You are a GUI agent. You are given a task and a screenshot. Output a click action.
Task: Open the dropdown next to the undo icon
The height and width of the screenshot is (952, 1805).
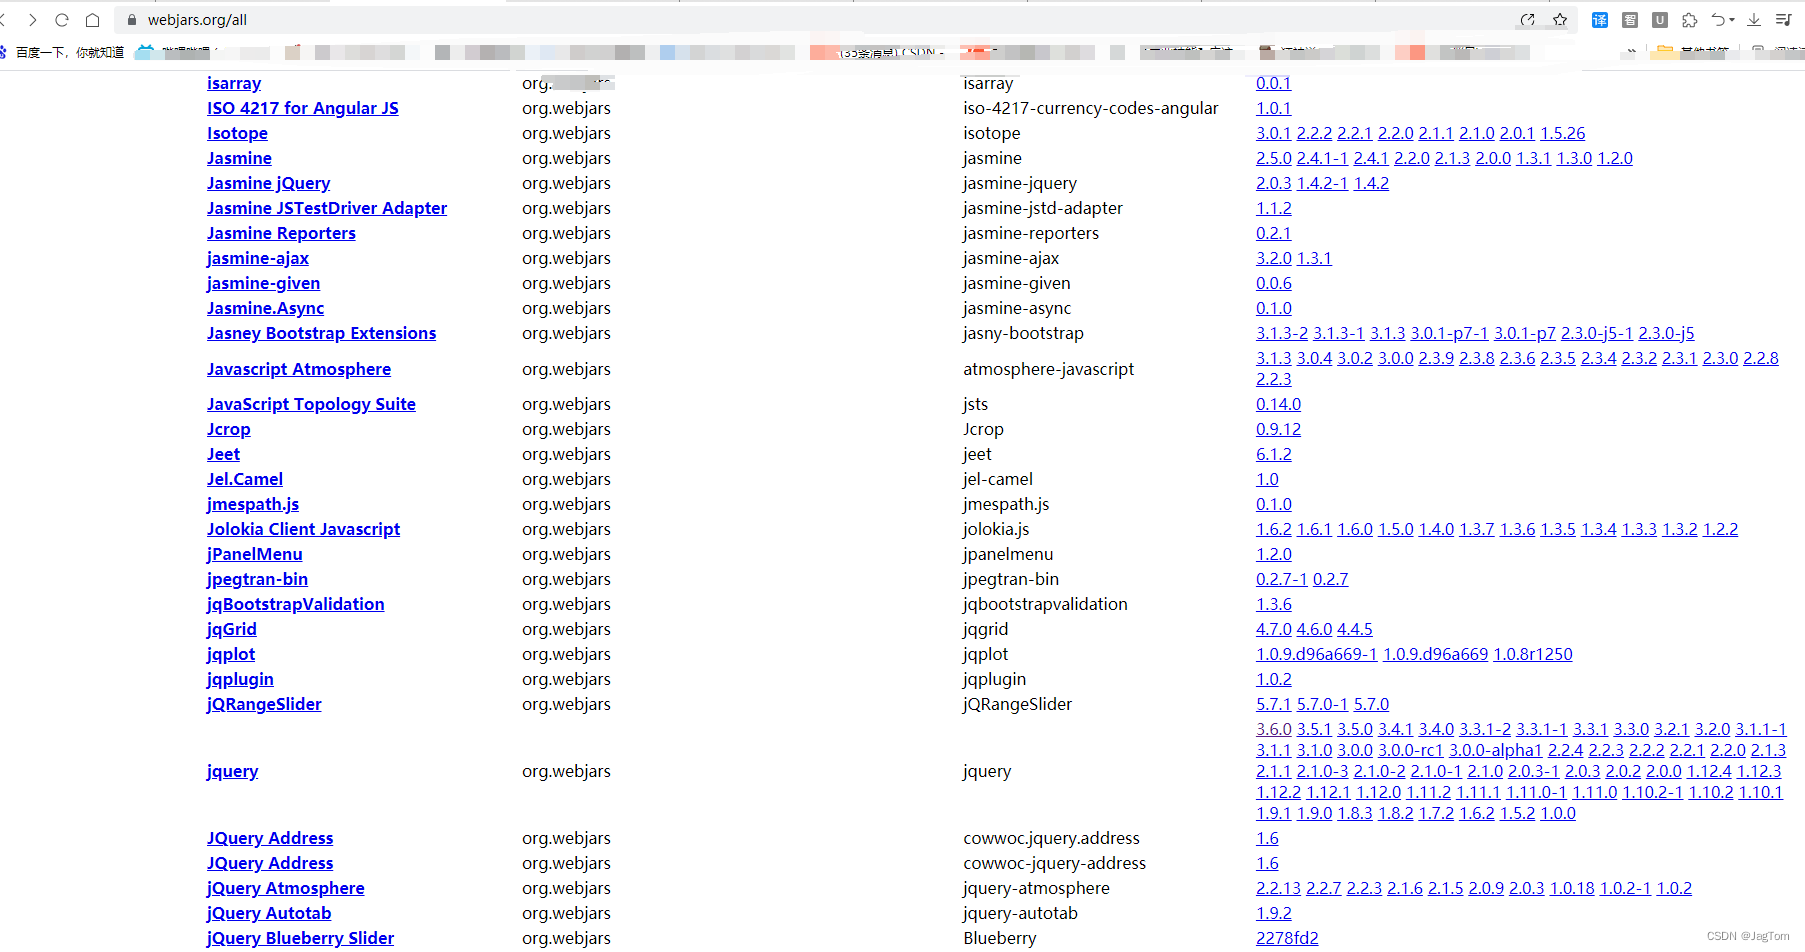1731,20
